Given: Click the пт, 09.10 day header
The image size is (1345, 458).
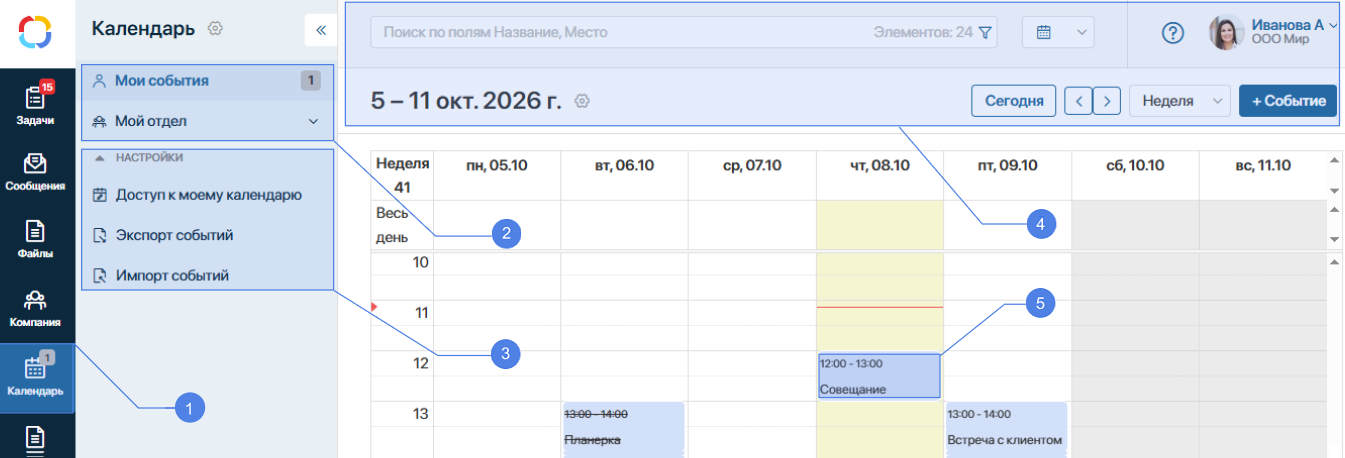Looking at the screenshot, I should pyautogui.click(x=1007, y=165).
